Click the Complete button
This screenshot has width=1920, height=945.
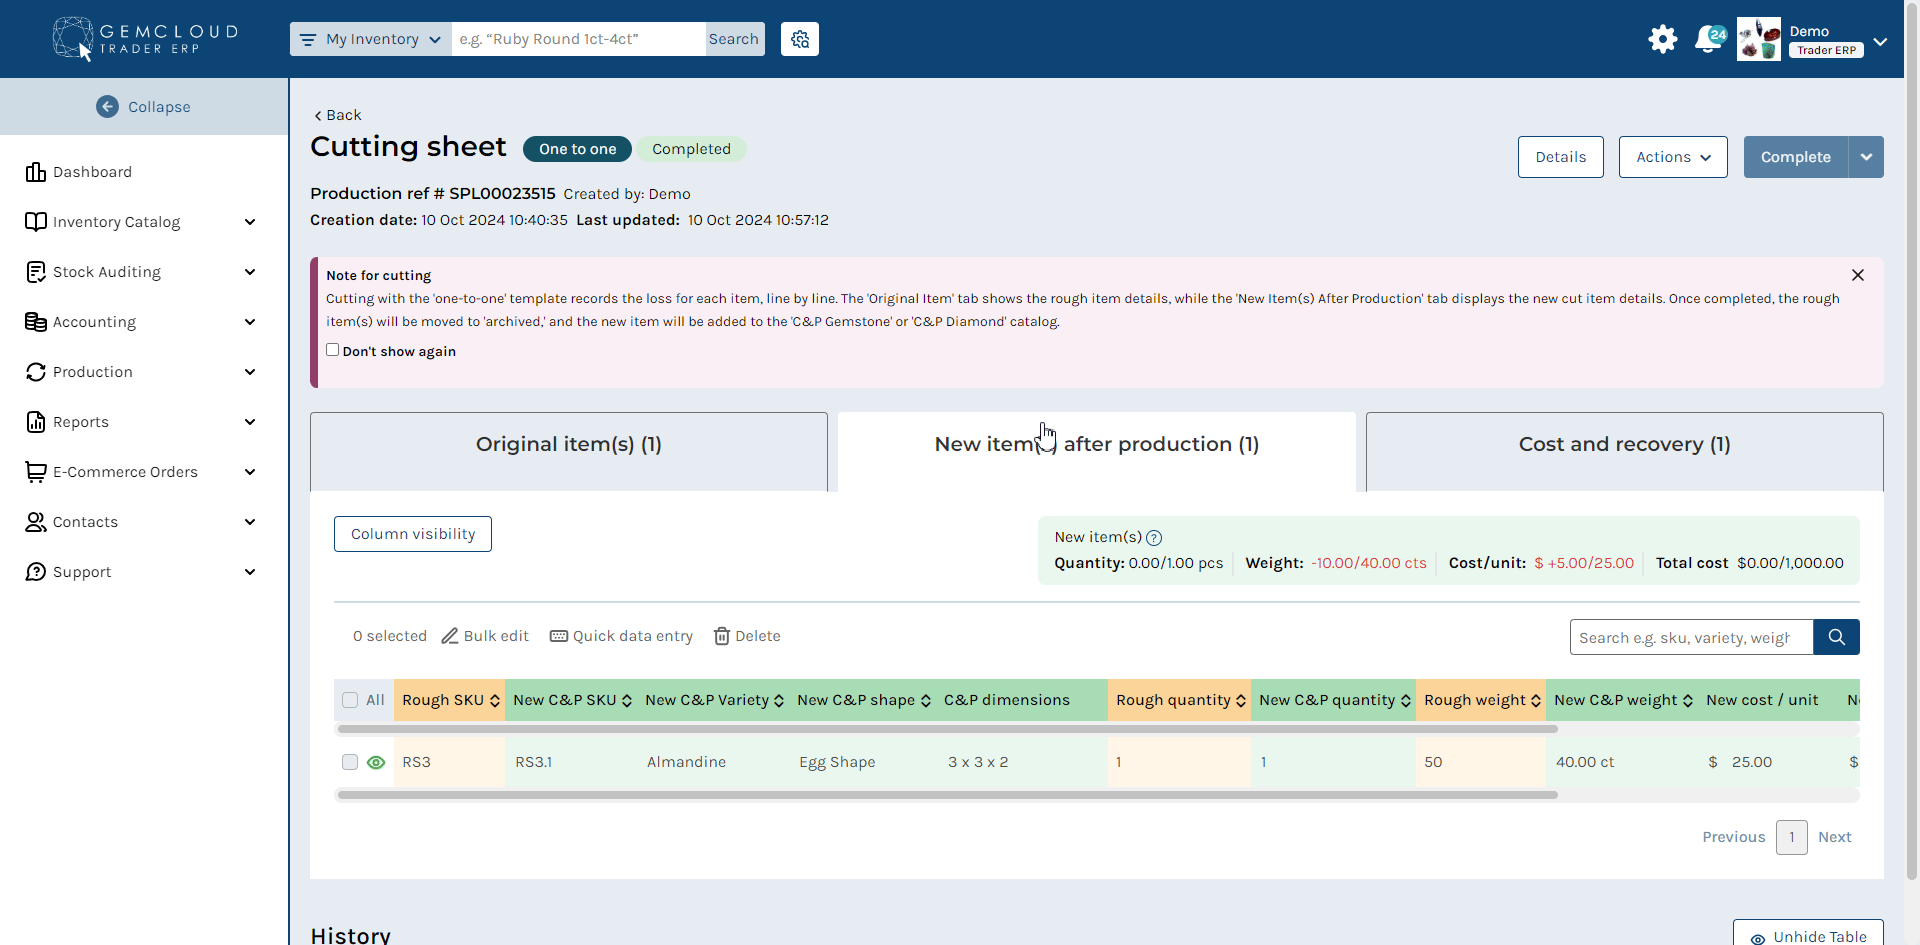1796,157
